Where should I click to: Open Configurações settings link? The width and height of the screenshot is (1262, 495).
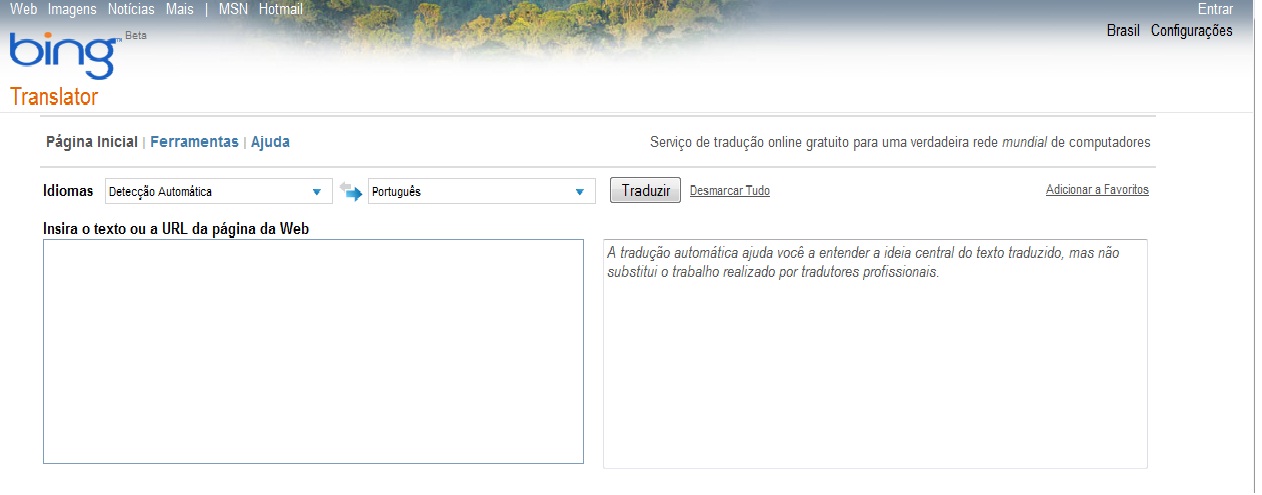coord(1192,31)
